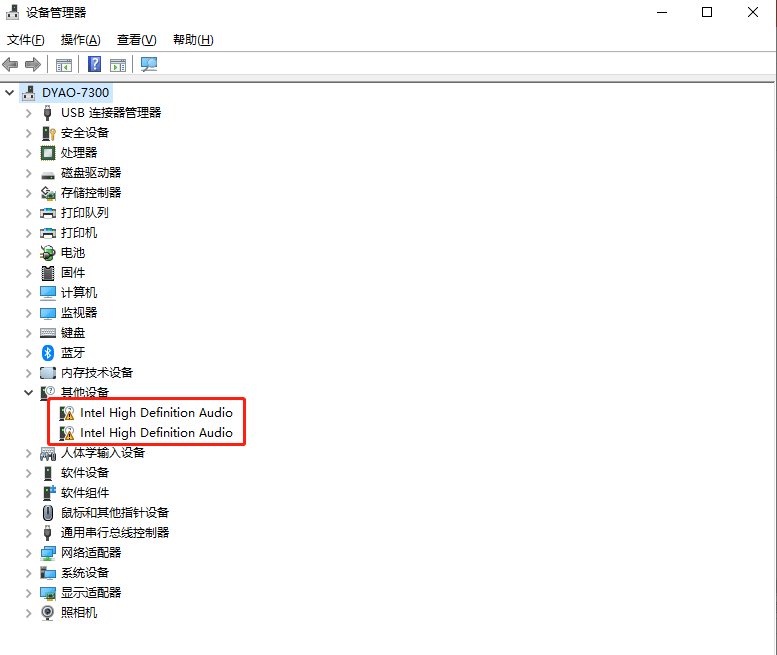The height and width of the screenshot is (655, 777).
Task: Collapse the 其他设备 category
Action: 28,393
